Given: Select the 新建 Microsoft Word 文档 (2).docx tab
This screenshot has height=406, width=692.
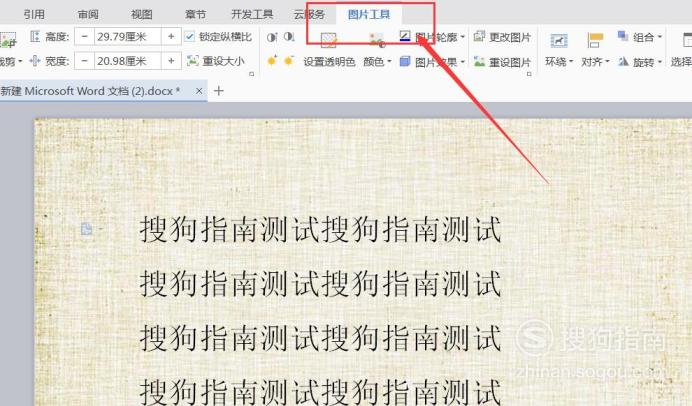Looking at the screenshot, I should (x=90, y=91).
